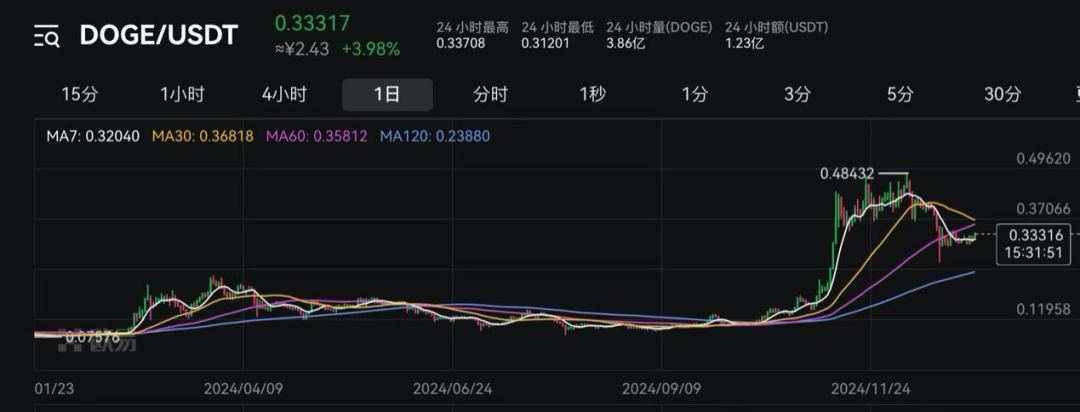The image size is (1080, 412).
Task: Click the MA30: 0.36818 indicator label
Action: [202, 136]
